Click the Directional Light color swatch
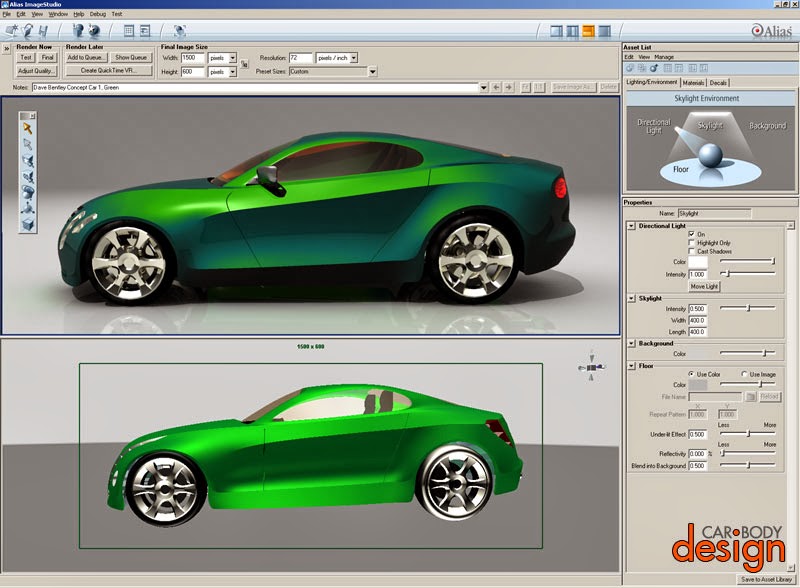The height and width of the screenshot is (588, 800). pos(698,262)
